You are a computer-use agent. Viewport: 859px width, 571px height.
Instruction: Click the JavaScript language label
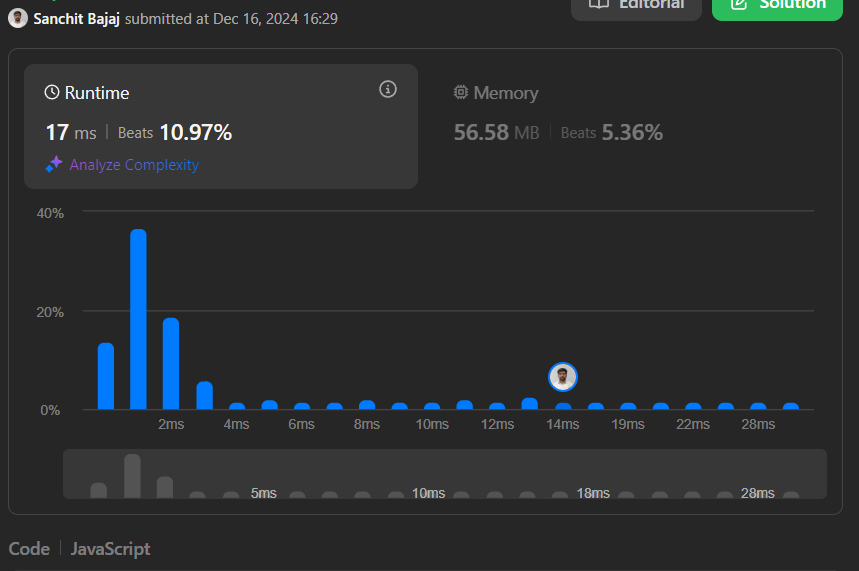click(110, 549)
